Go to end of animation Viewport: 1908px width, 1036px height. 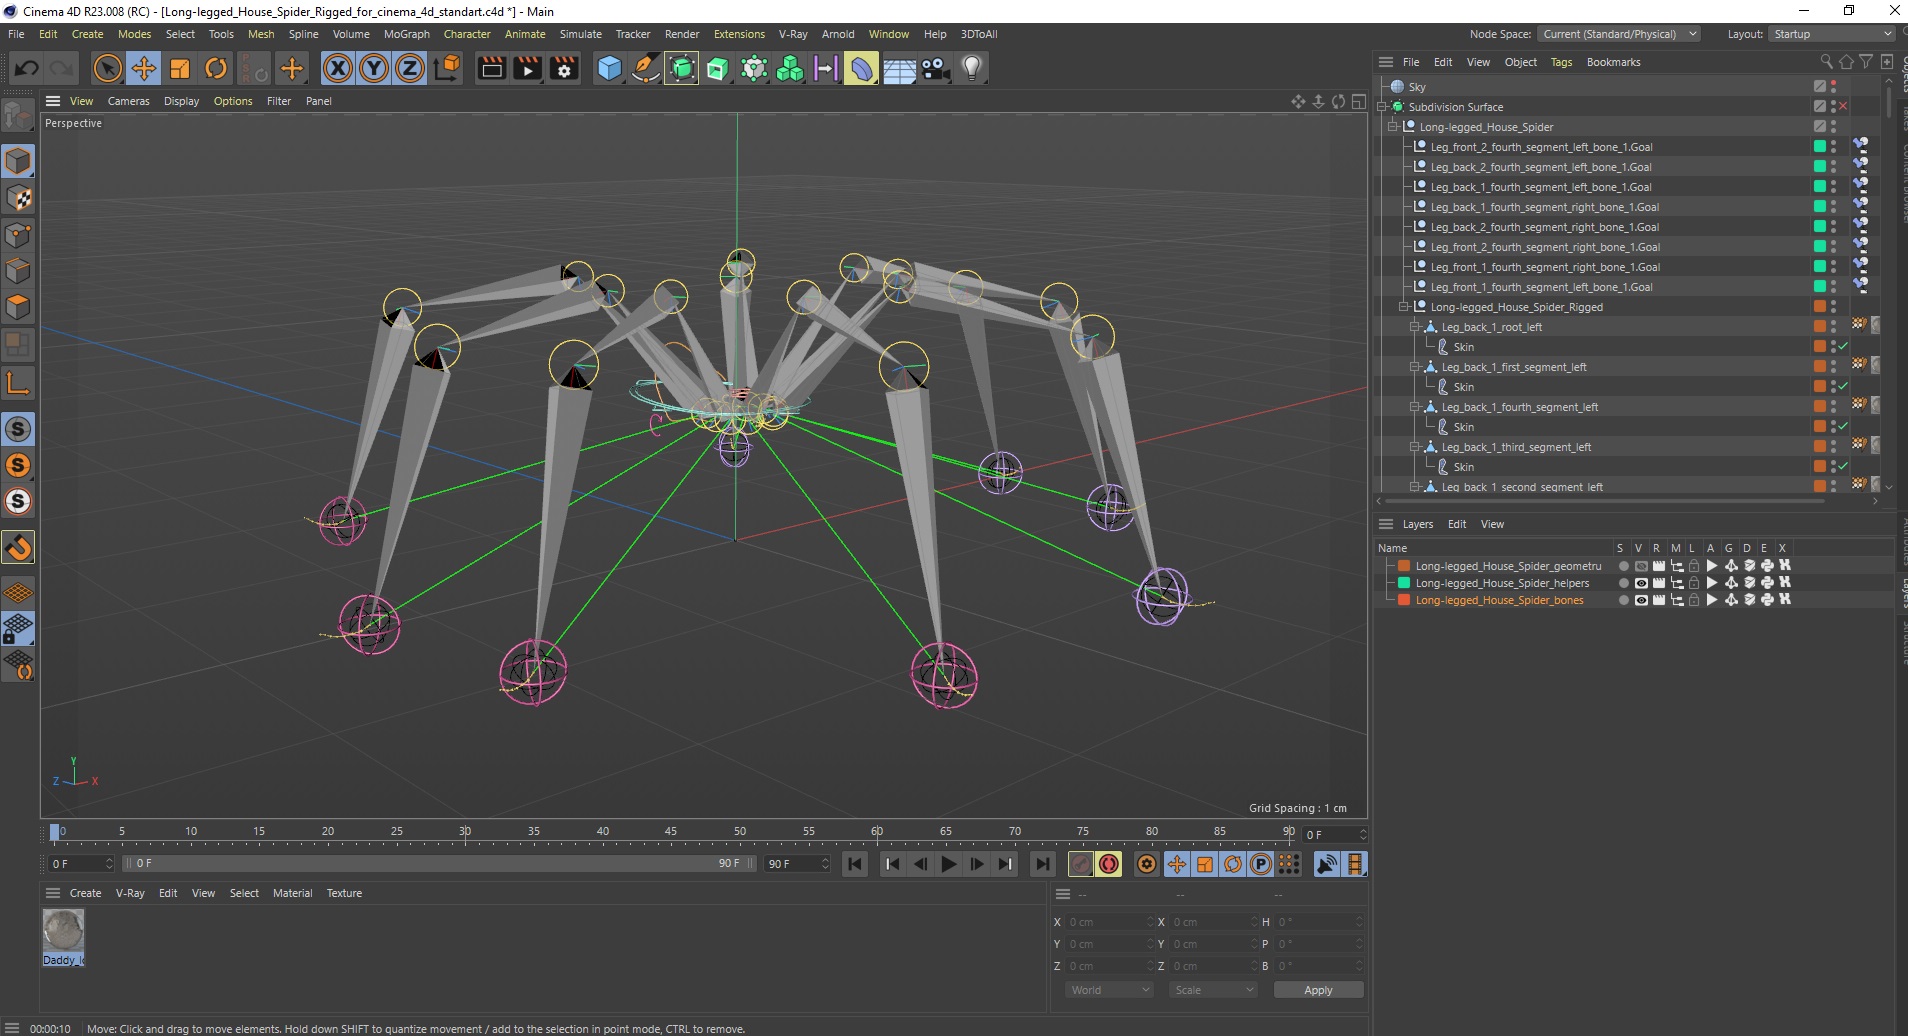pos(1043,864)
